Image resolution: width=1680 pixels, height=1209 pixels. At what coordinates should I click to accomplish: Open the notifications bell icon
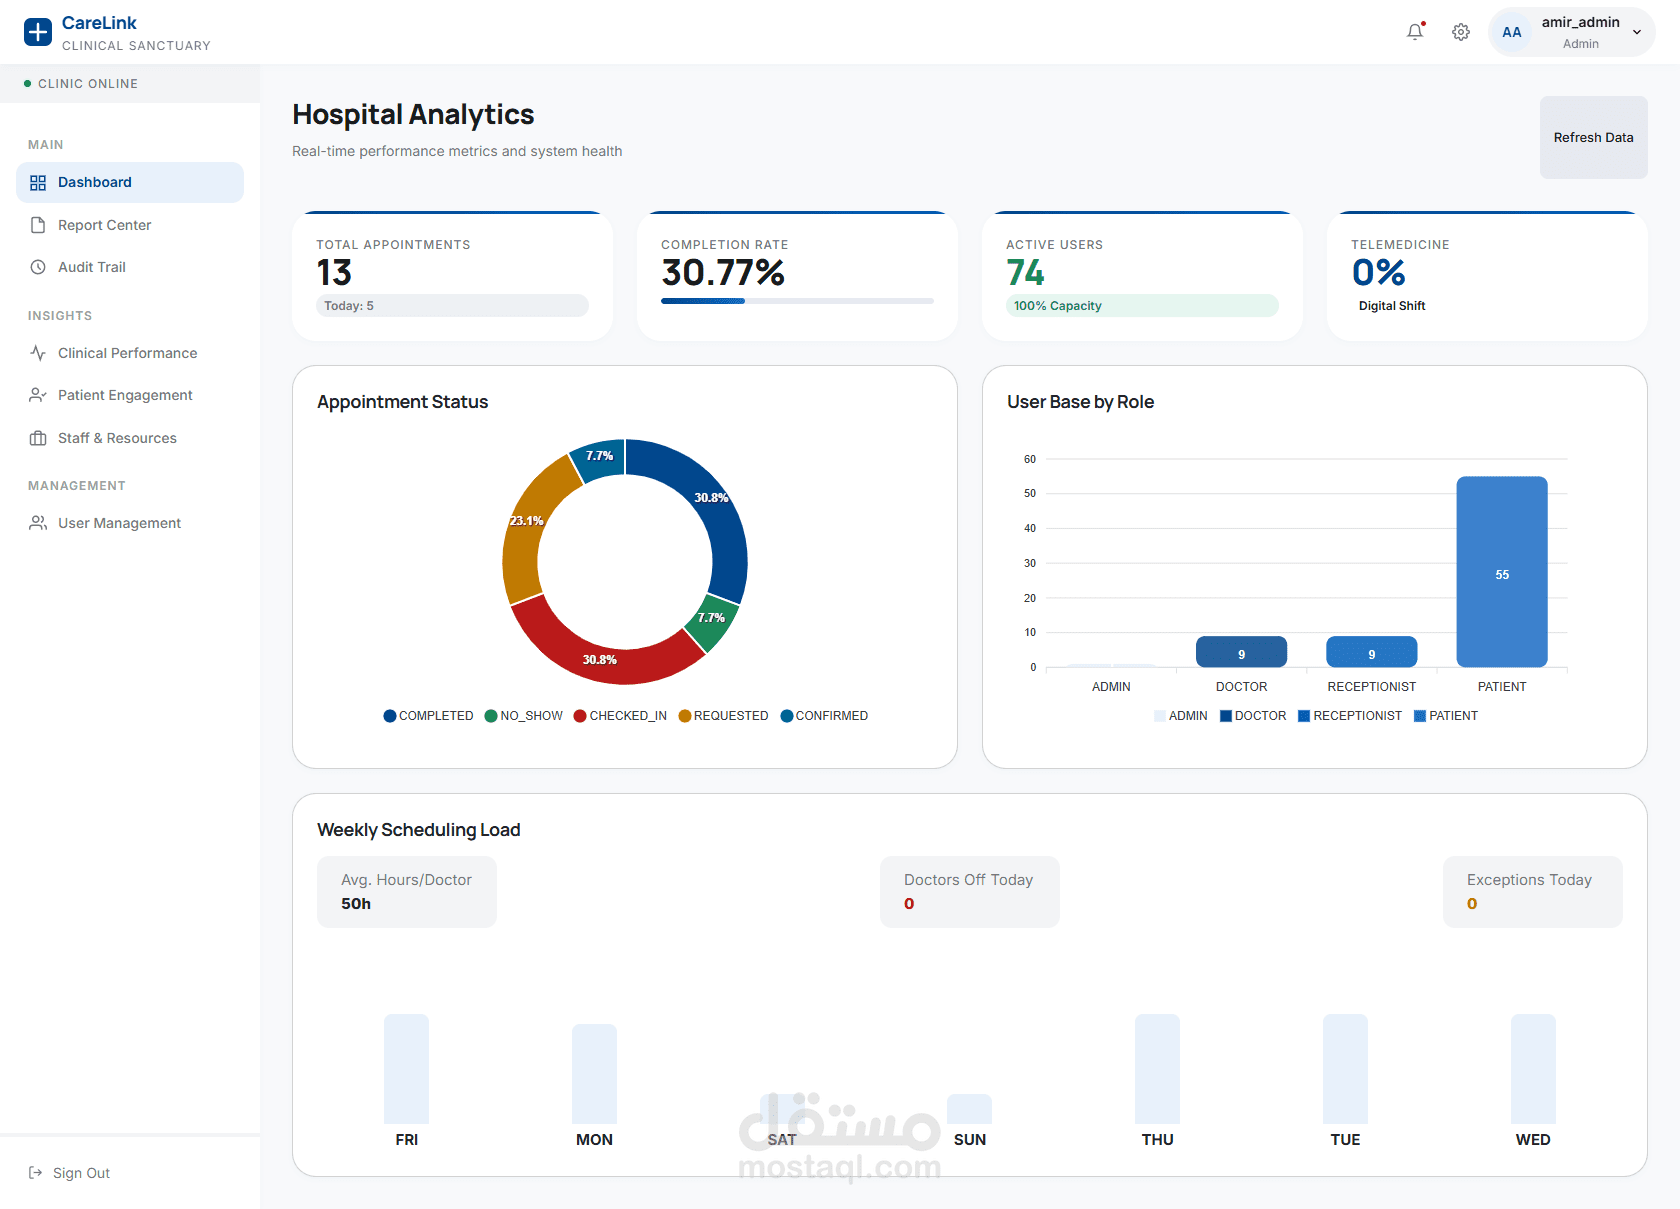(x=1415, y=32)
